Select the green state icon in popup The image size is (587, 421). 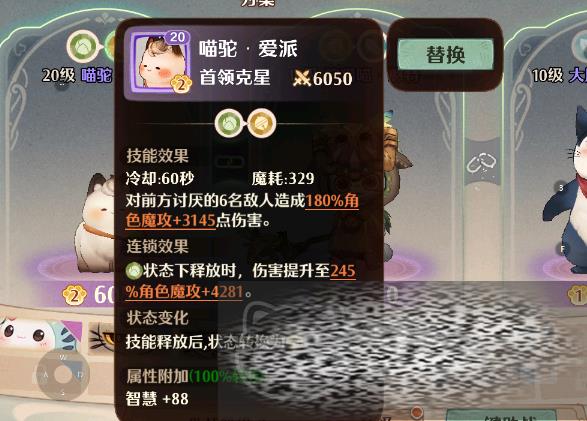click(229, 123)
